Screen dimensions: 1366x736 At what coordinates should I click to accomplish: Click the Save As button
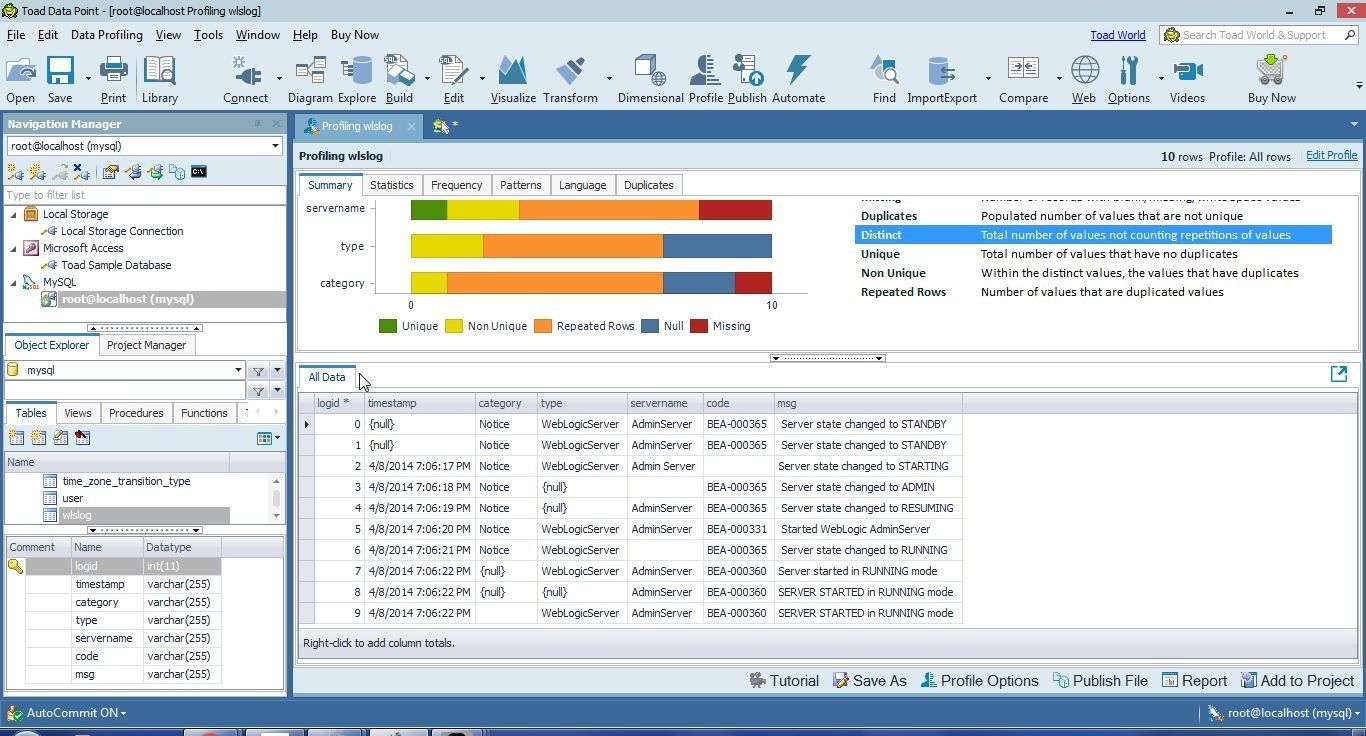[x=869, y=681]
